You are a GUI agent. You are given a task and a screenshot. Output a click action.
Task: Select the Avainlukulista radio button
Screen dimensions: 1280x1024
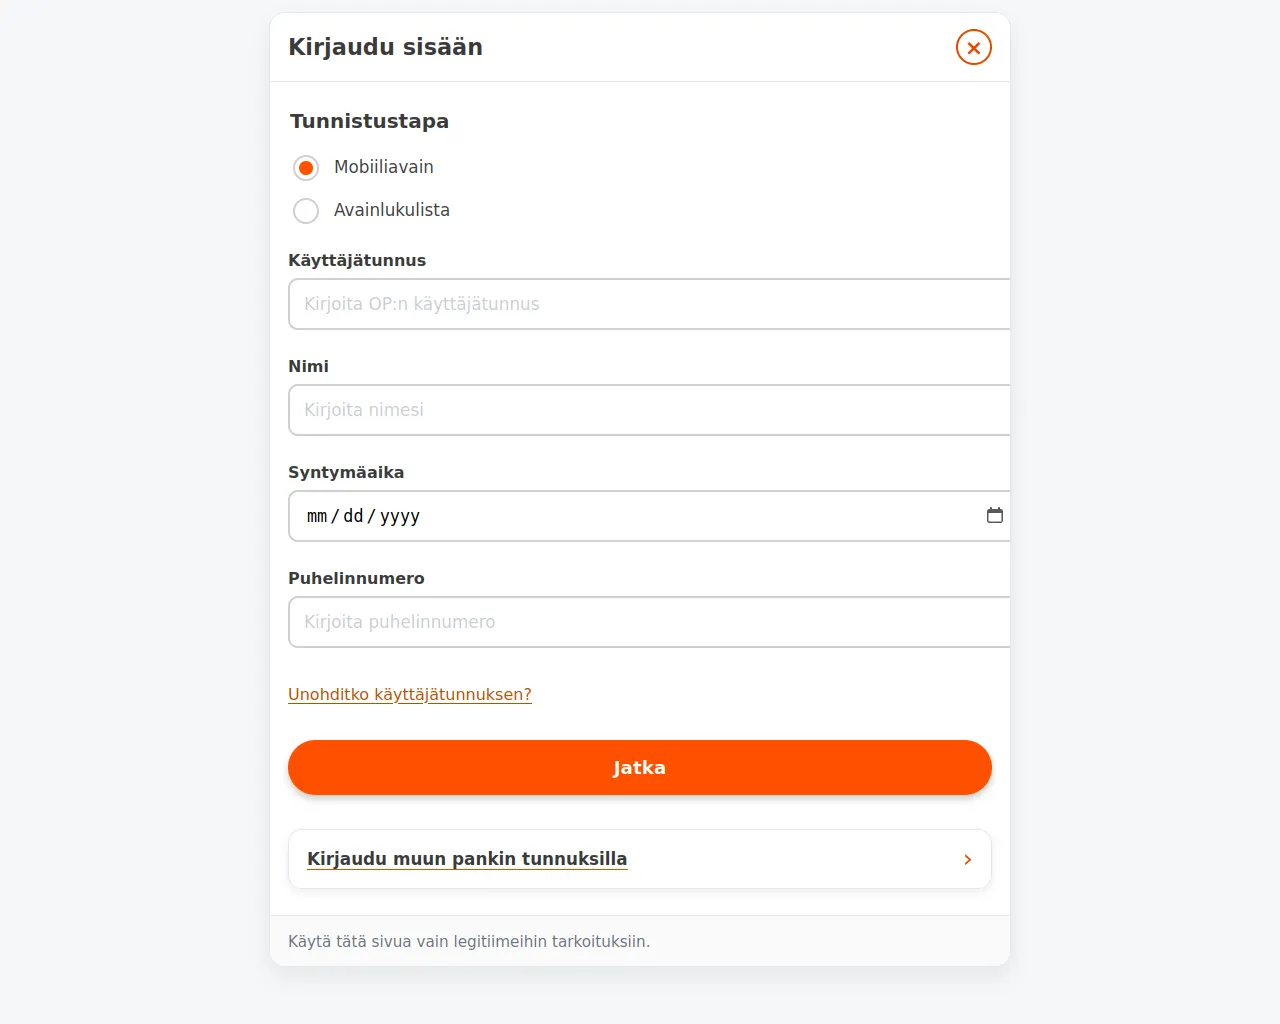306,211
